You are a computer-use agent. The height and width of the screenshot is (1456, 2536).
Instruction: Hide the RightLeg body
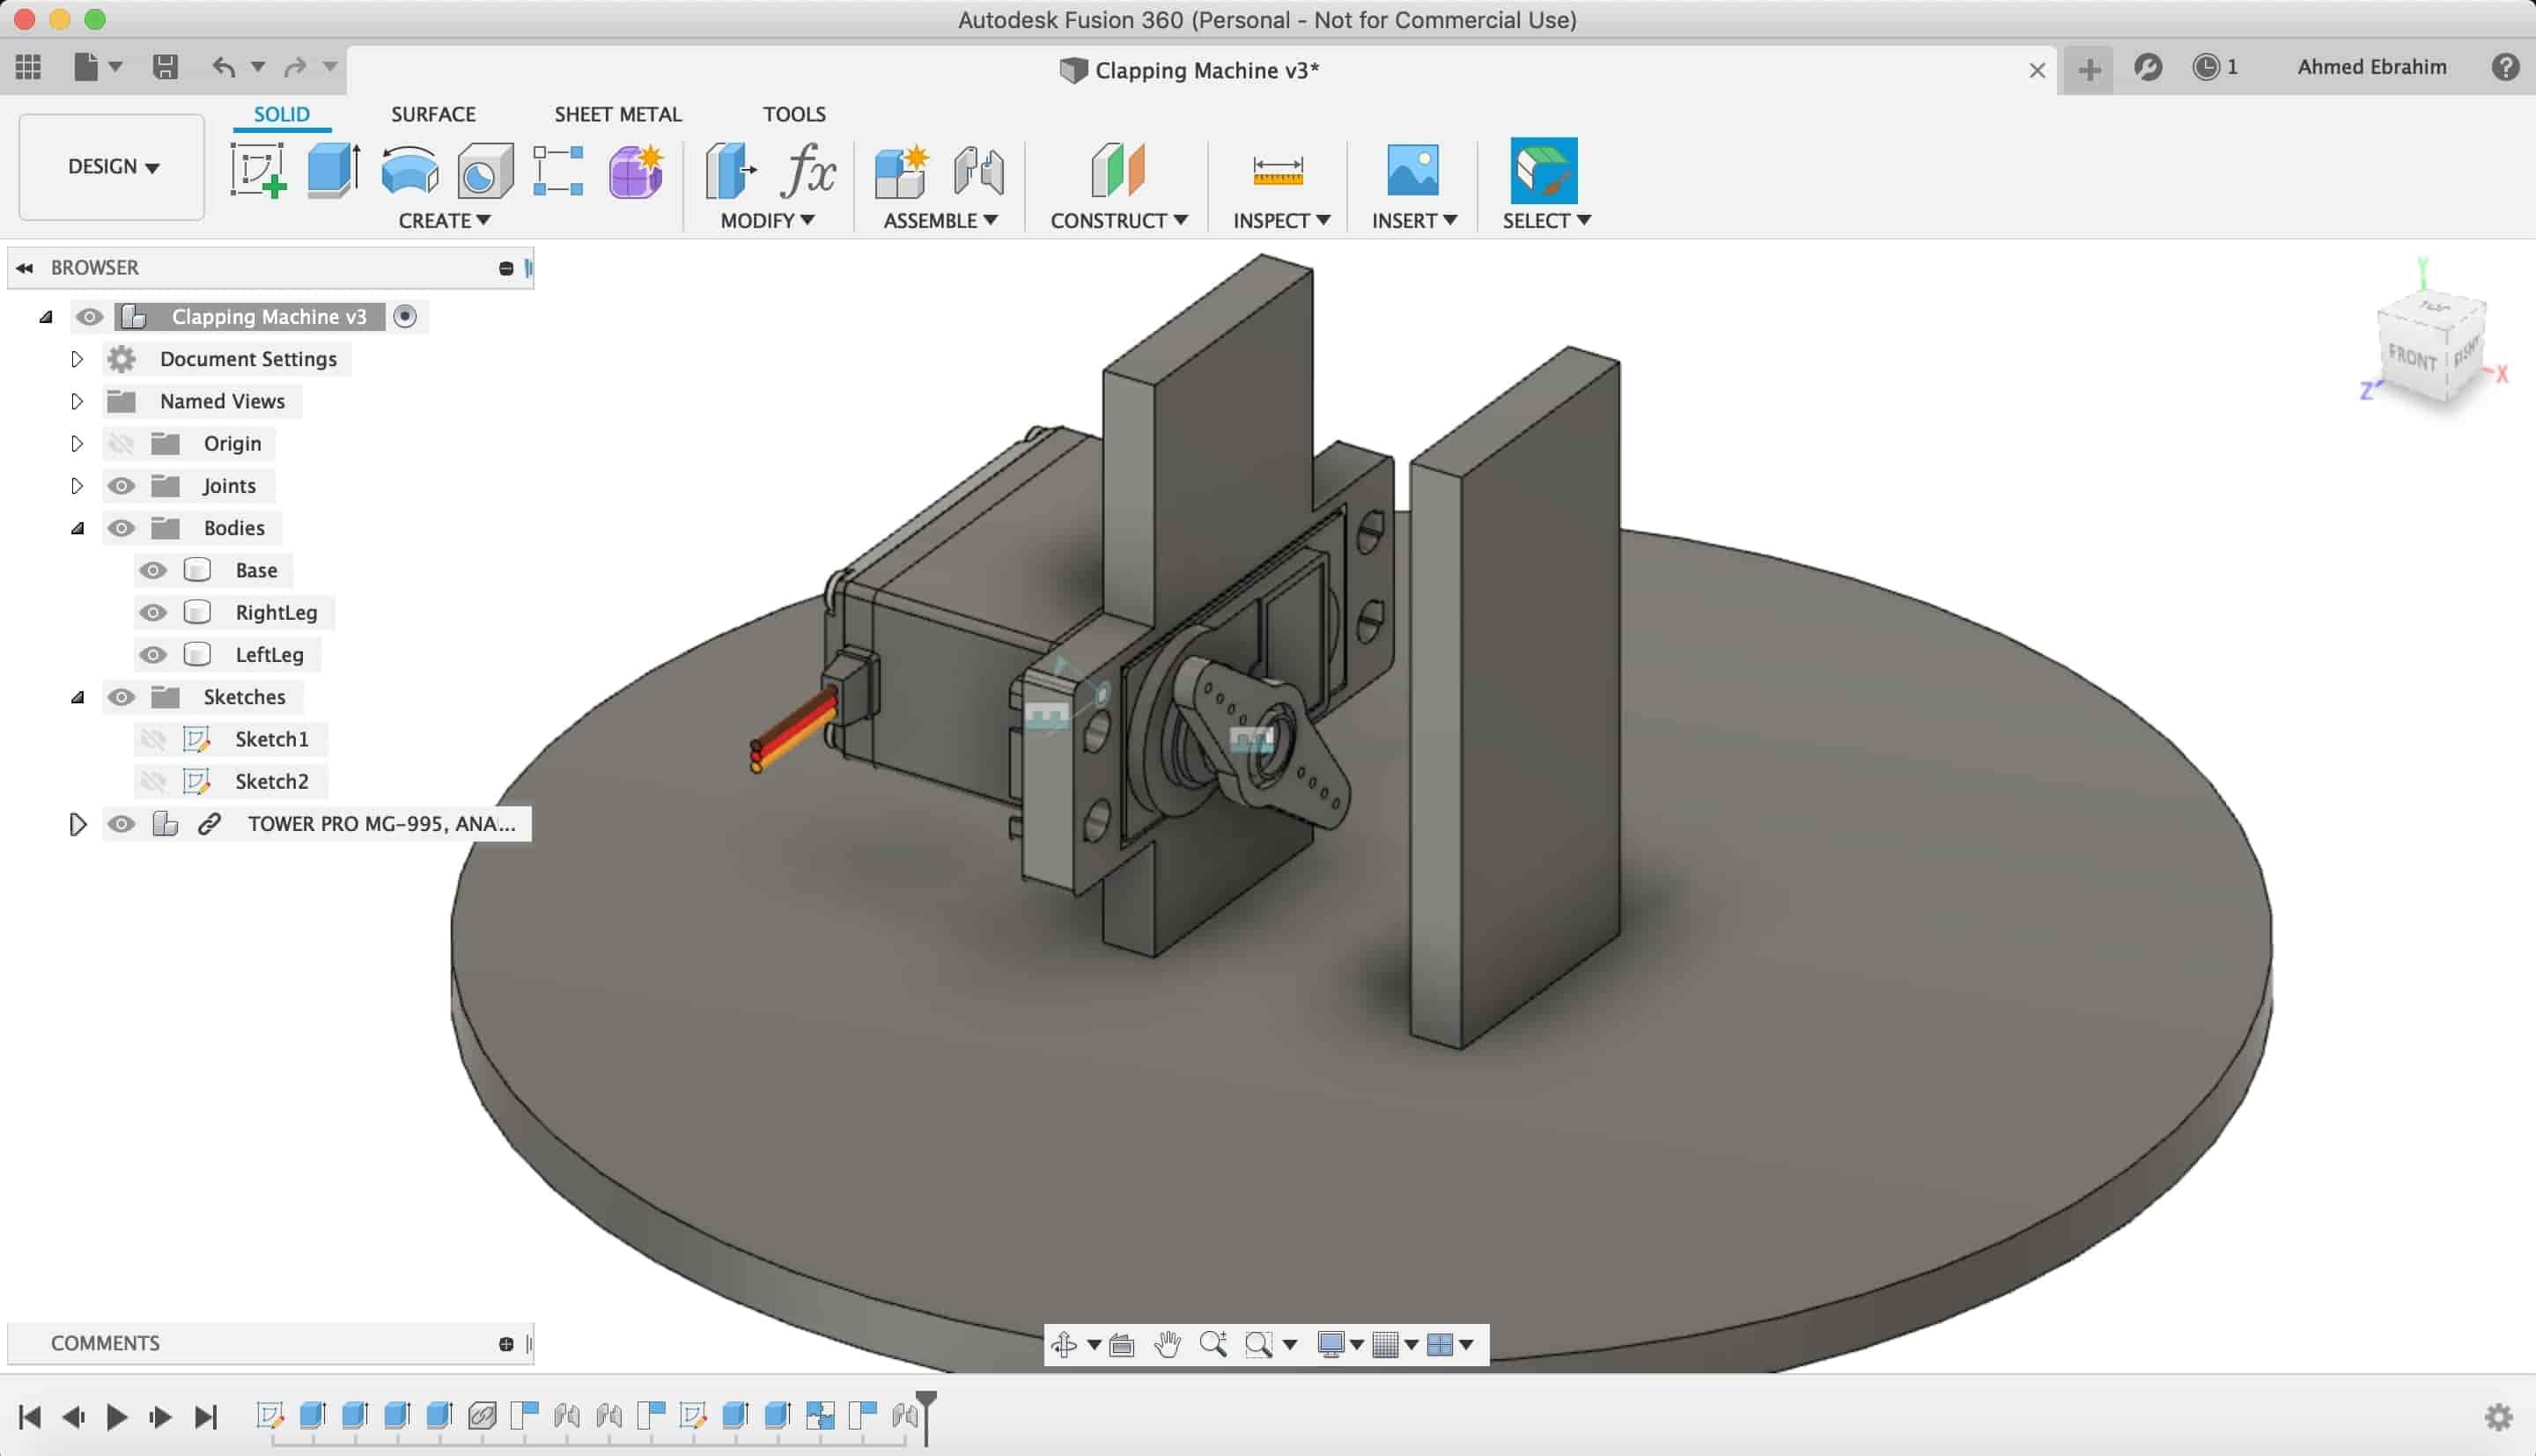click(152, 612)
